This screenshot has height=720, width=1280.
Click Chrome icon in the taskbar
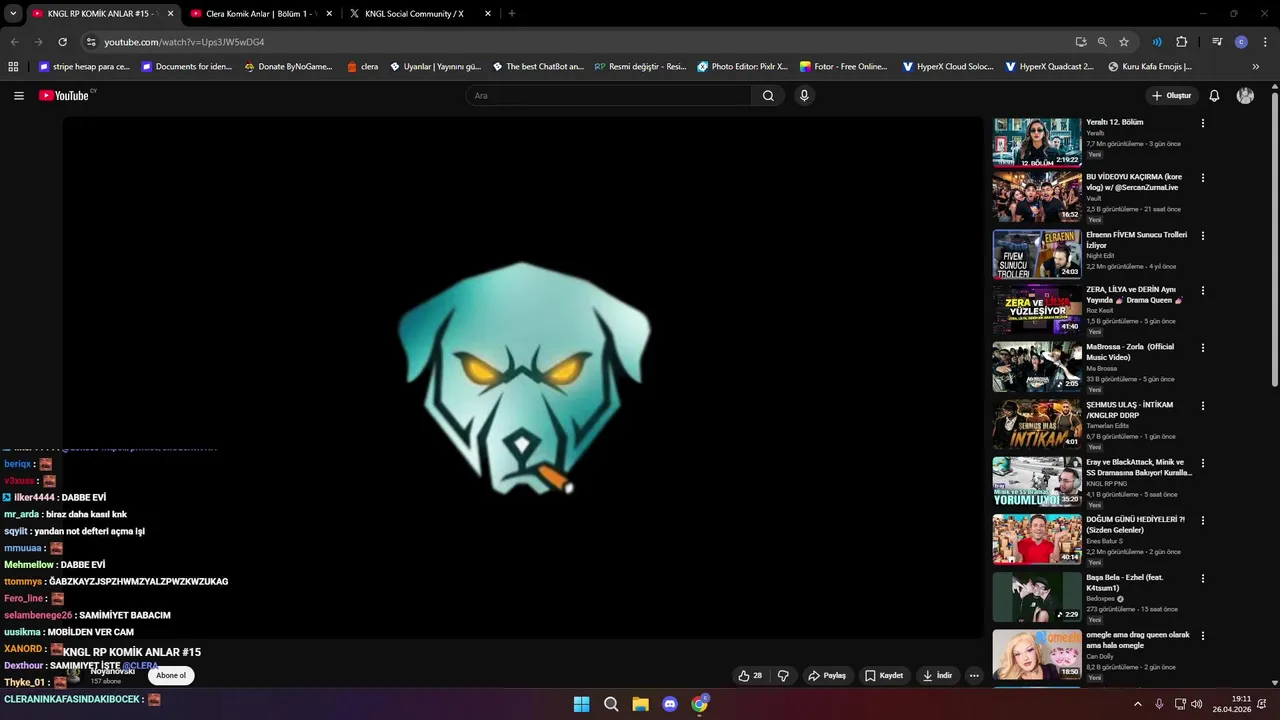tap(700, 704)
